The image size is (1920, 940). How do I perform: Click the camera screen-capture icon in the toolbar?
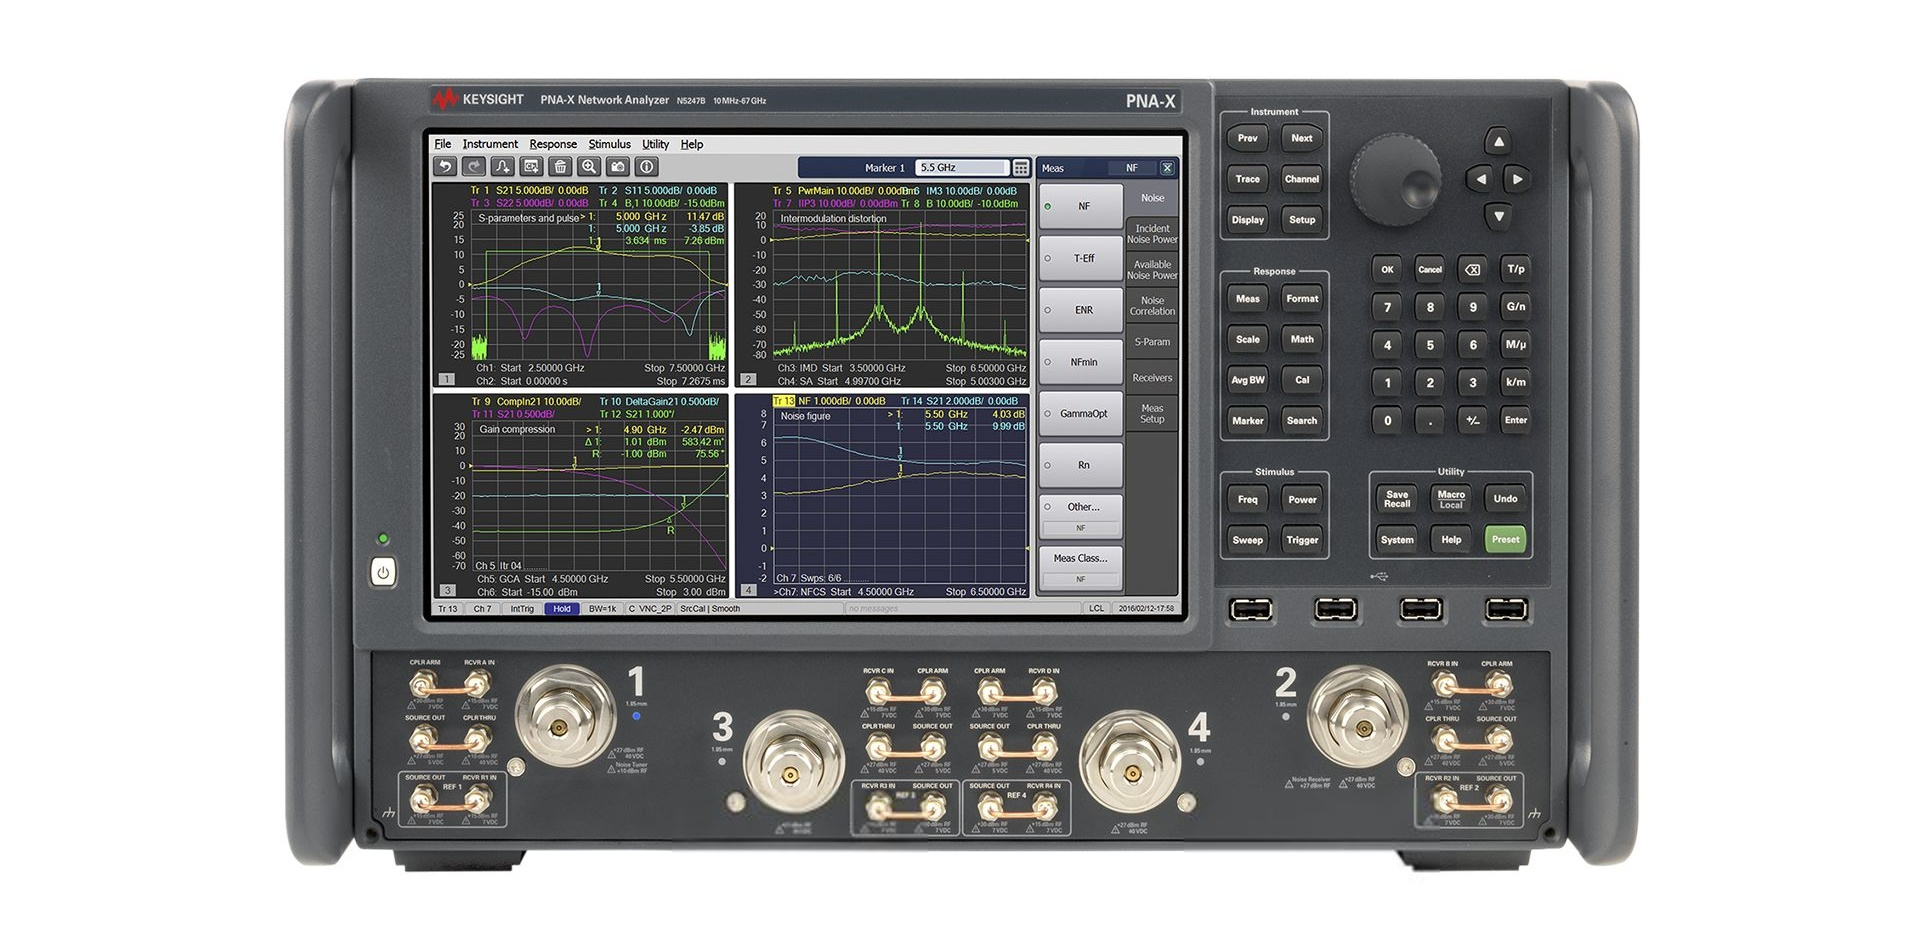pyautogui.click(x=618, y=167)
